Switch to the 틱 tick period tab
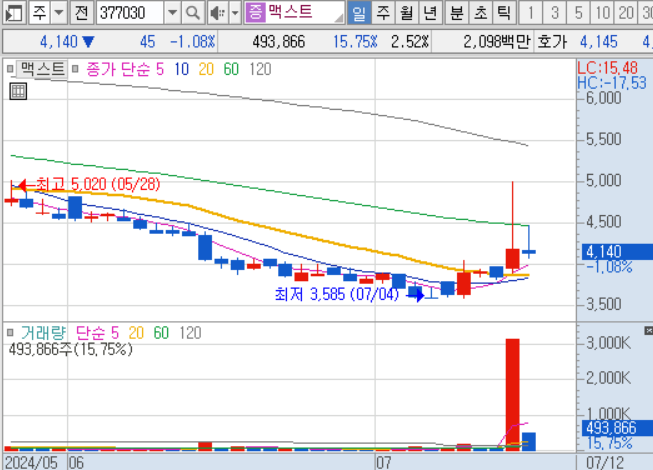The image size is (653, 470). (x=504, y=12)
